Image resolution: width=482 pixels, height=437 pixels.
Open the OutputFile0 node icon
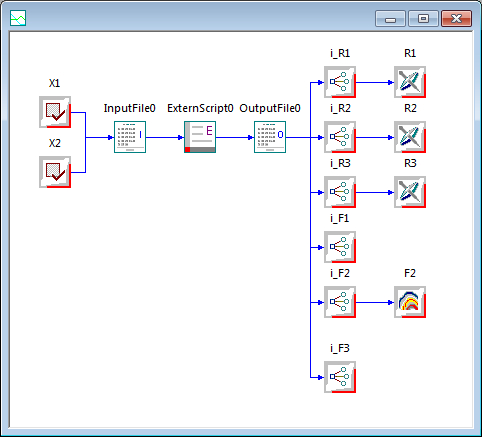[270, 137]
